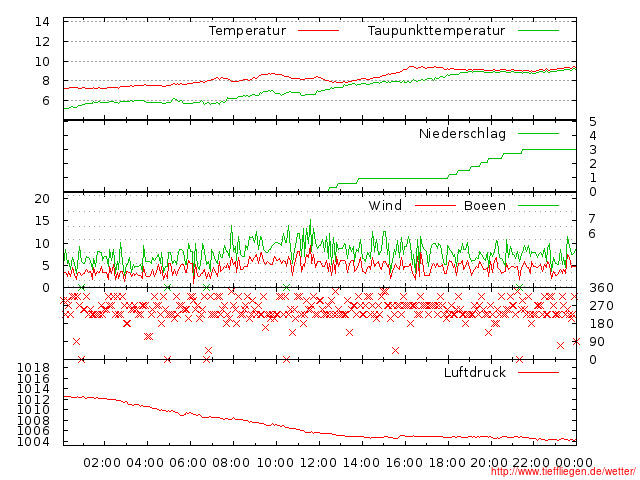Click the red Temperatur legend line
The height and width of the screenshot is (480, 640).
pos(318,30)
